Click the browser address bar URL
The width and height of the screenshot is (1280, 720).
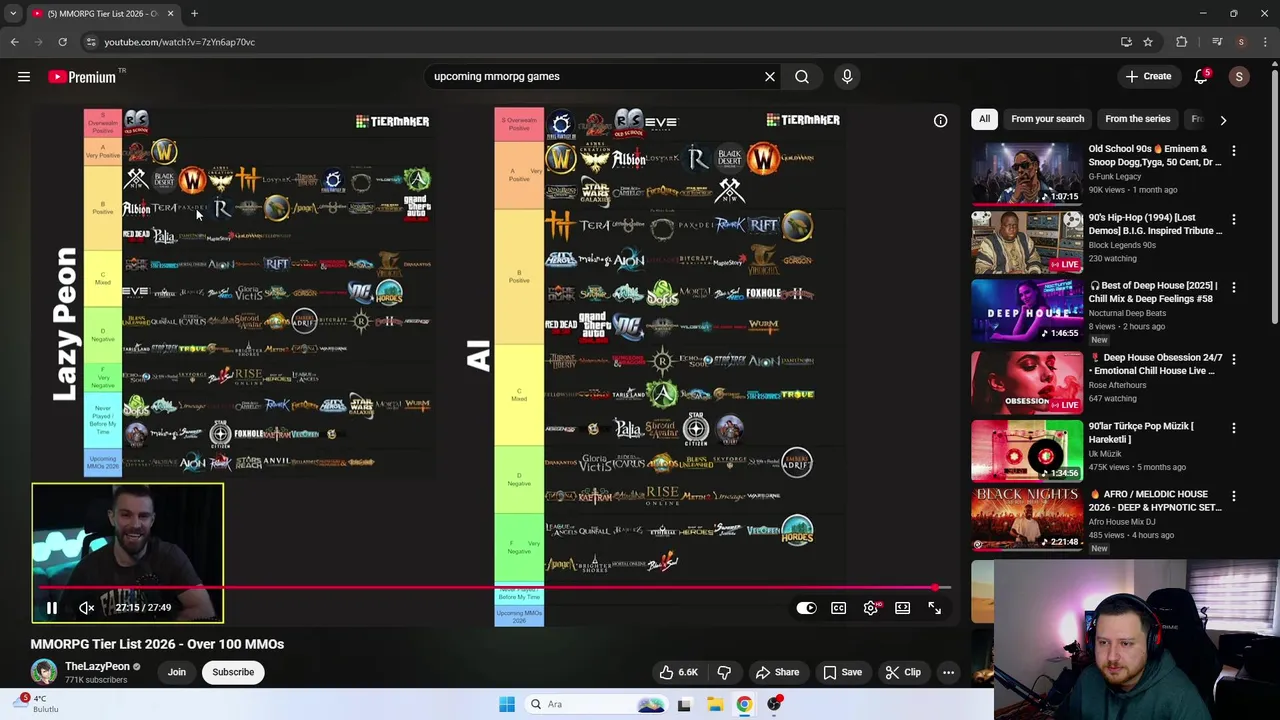(x=180, y=42)
